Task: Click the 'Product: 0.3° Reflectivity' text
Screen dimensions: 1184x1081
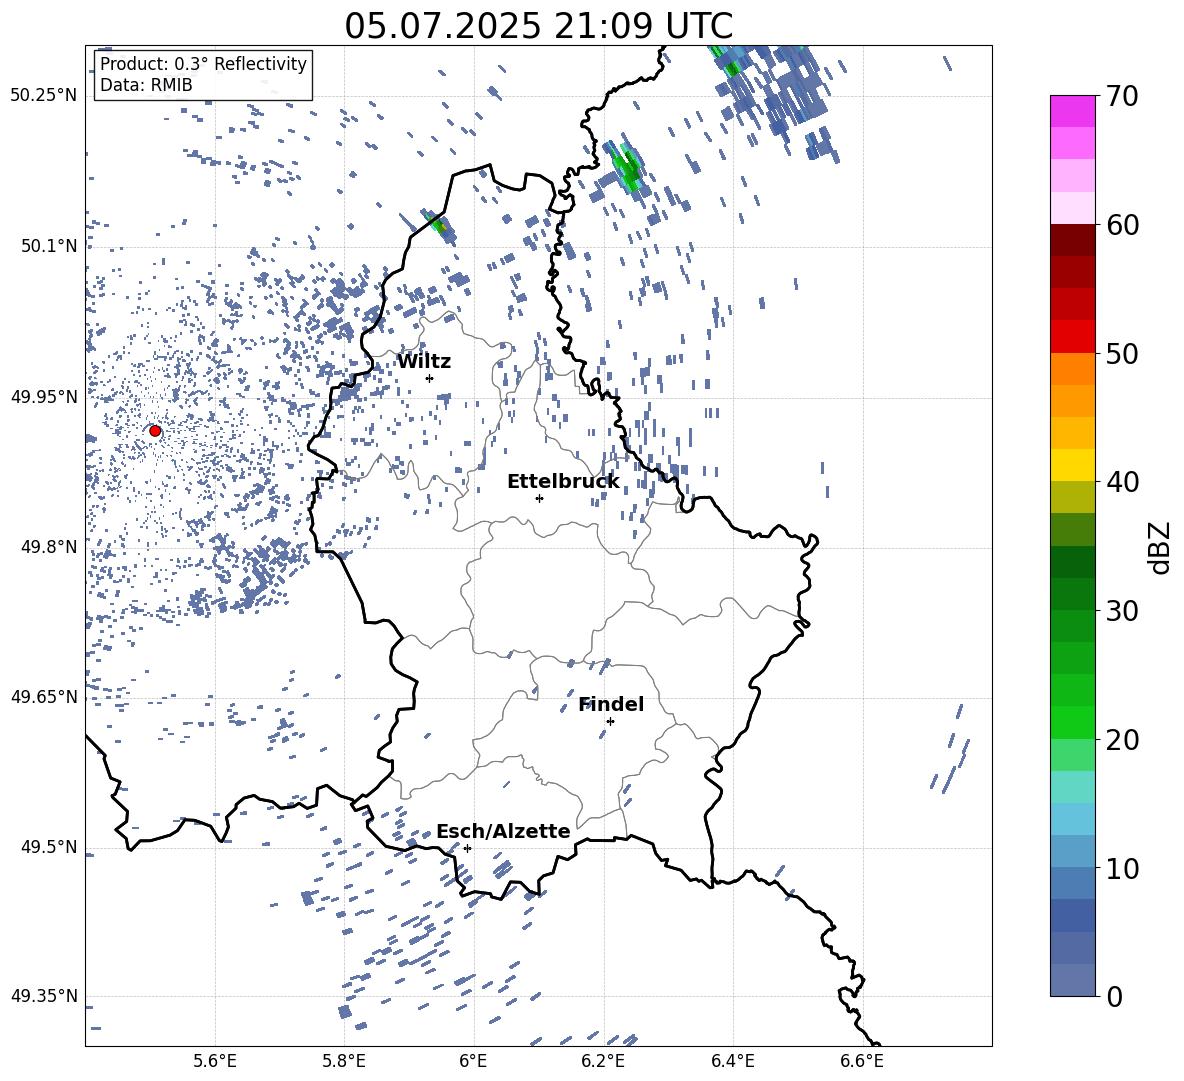Action: click(x=203, y=64)
